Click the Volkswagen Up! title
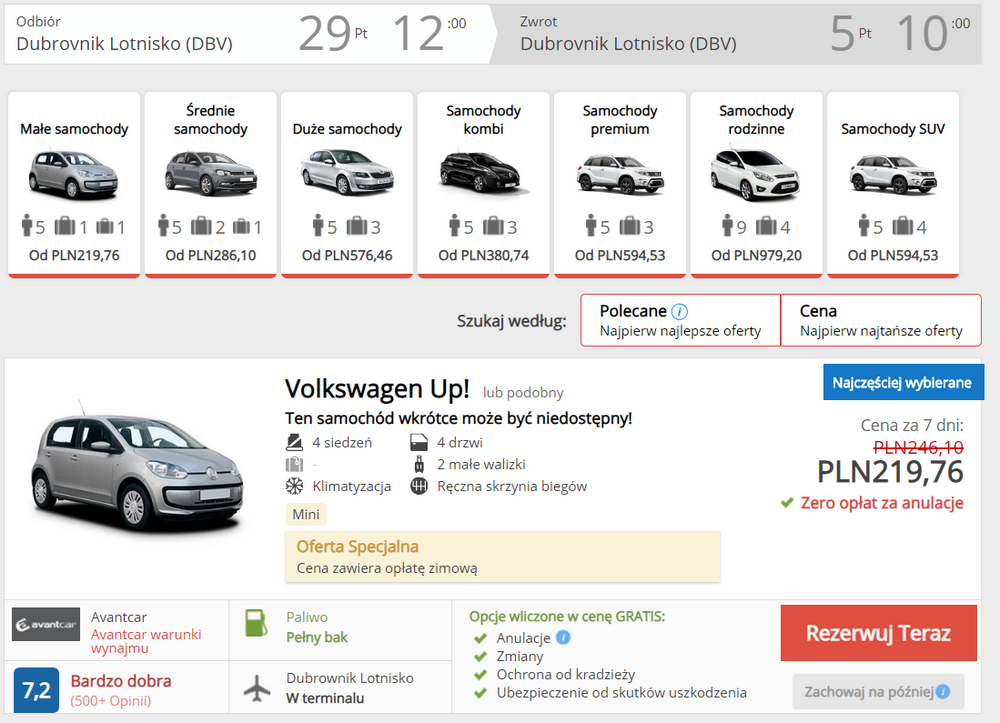 pyautogui.click(x=377, y=388)
